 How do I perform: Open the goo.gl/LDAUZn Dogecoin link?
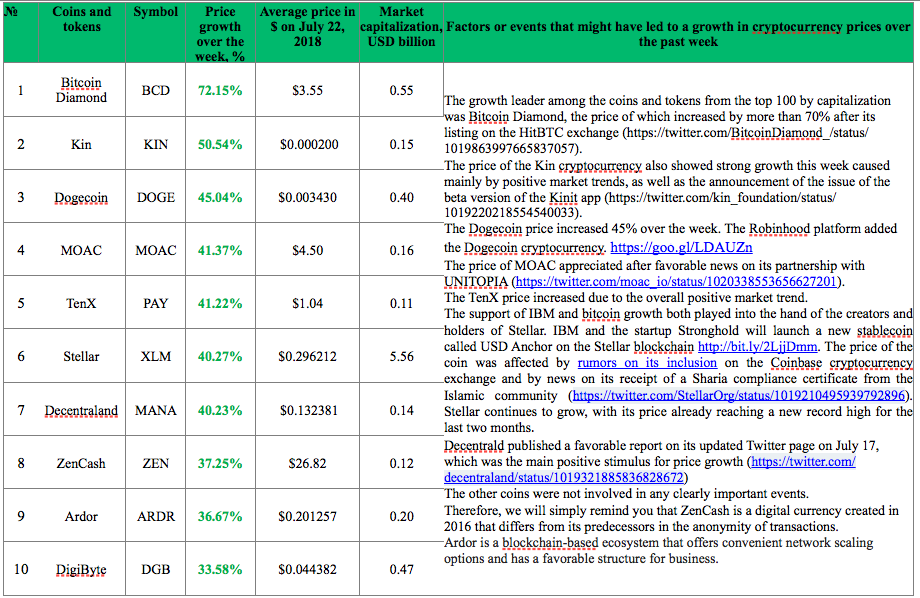681,247
